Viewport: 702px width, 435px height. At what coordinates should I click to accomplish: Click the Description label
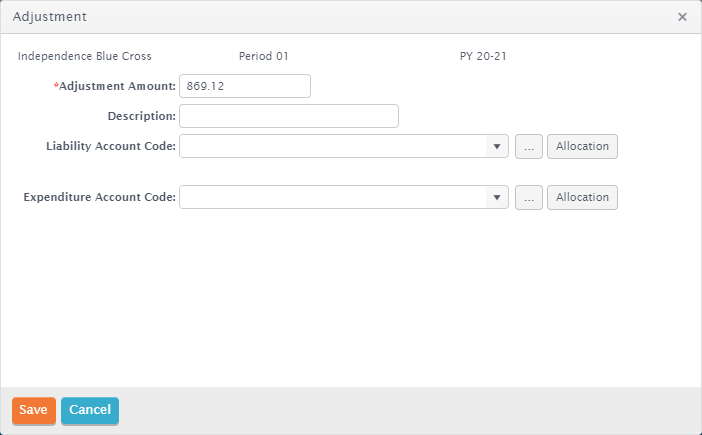[141, 116]
